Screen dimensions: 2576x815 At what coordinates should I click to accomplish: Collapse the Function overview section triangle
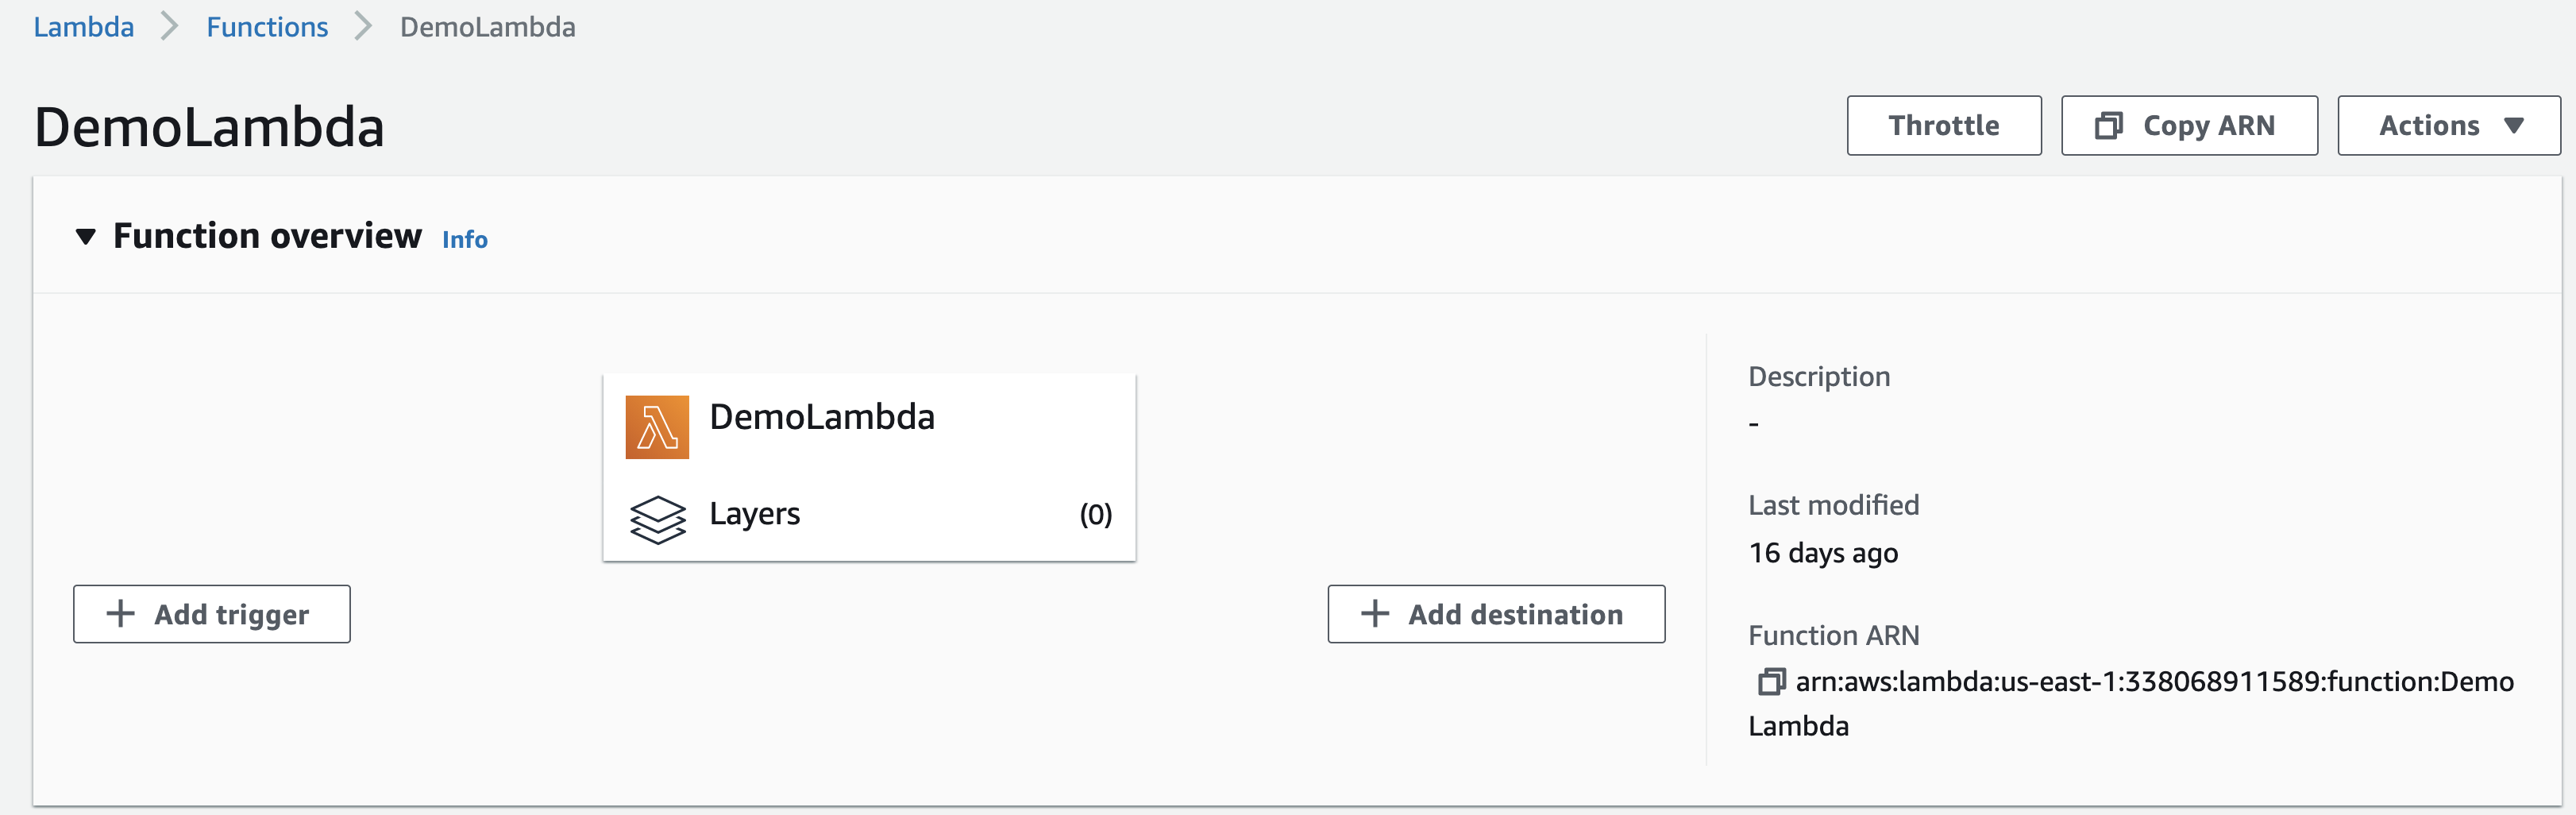click(x=86, y=237)
